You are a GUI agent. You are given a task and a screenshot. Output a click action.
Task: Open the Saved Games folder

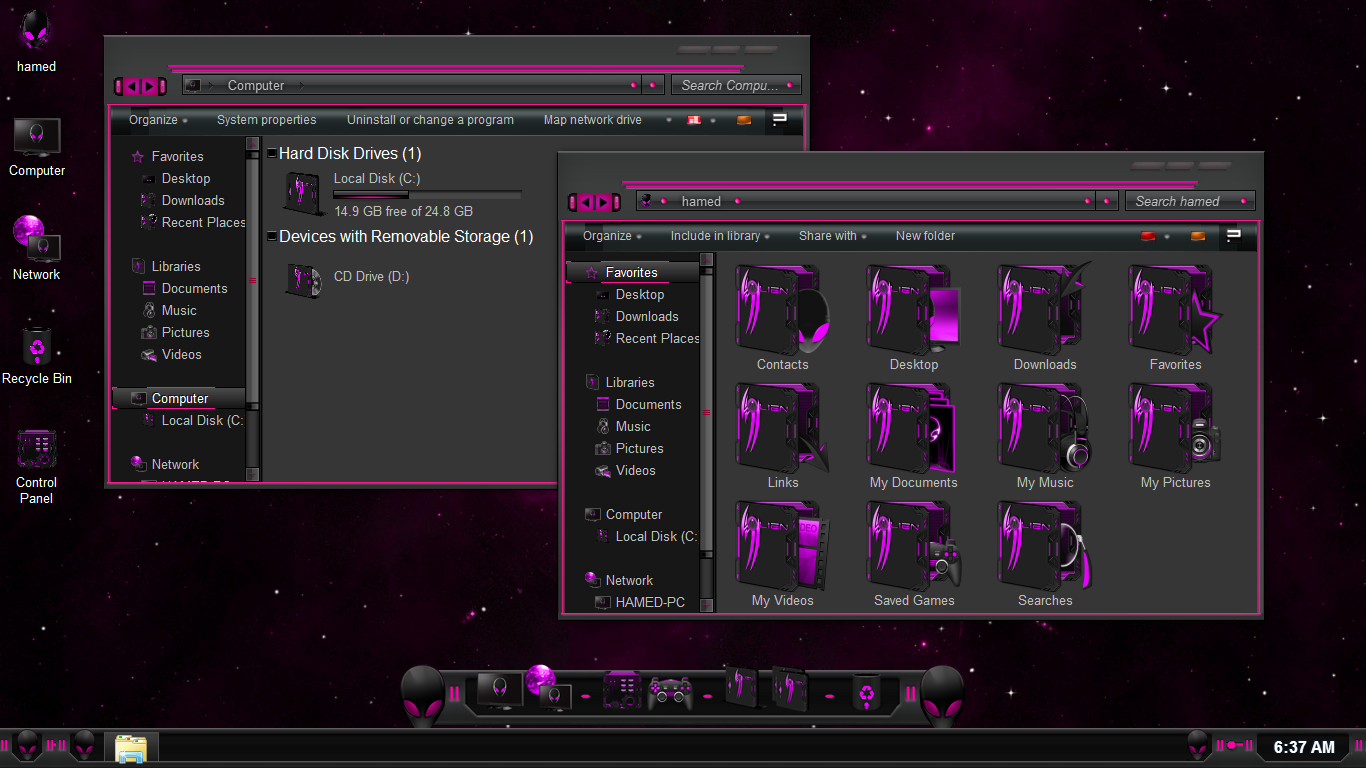[913, 546]
